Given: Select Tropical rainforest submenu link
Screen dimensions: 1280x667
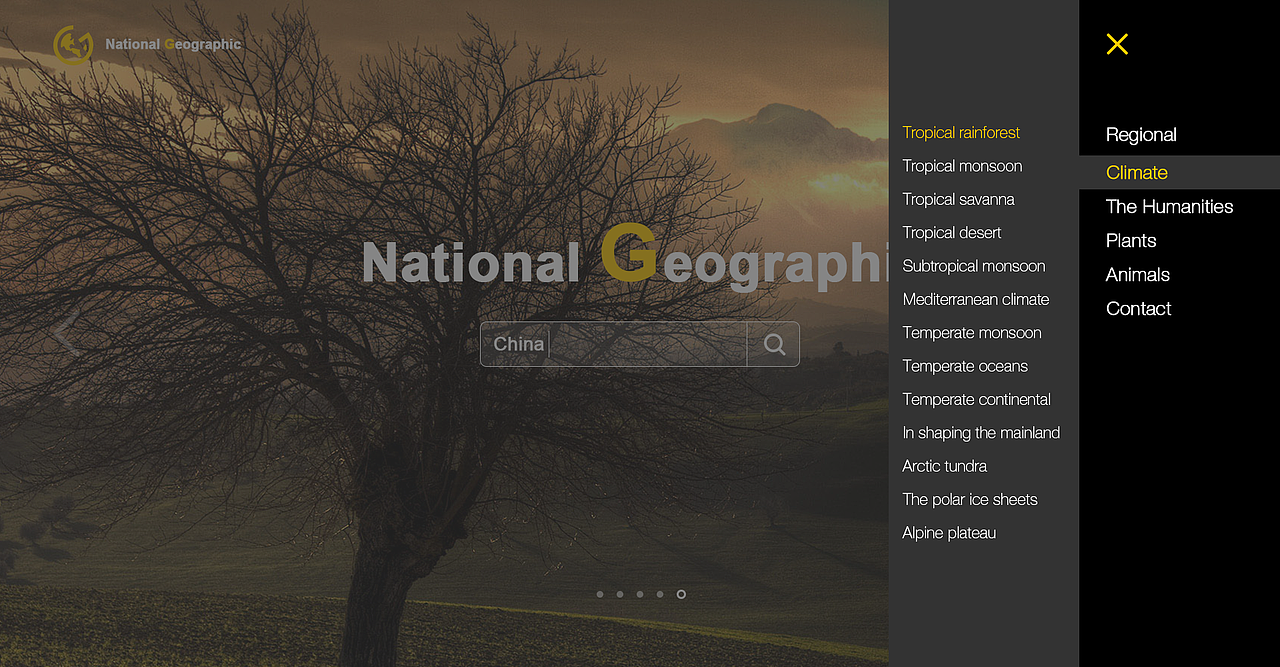Looking at the screenshot, I should 961,133.
